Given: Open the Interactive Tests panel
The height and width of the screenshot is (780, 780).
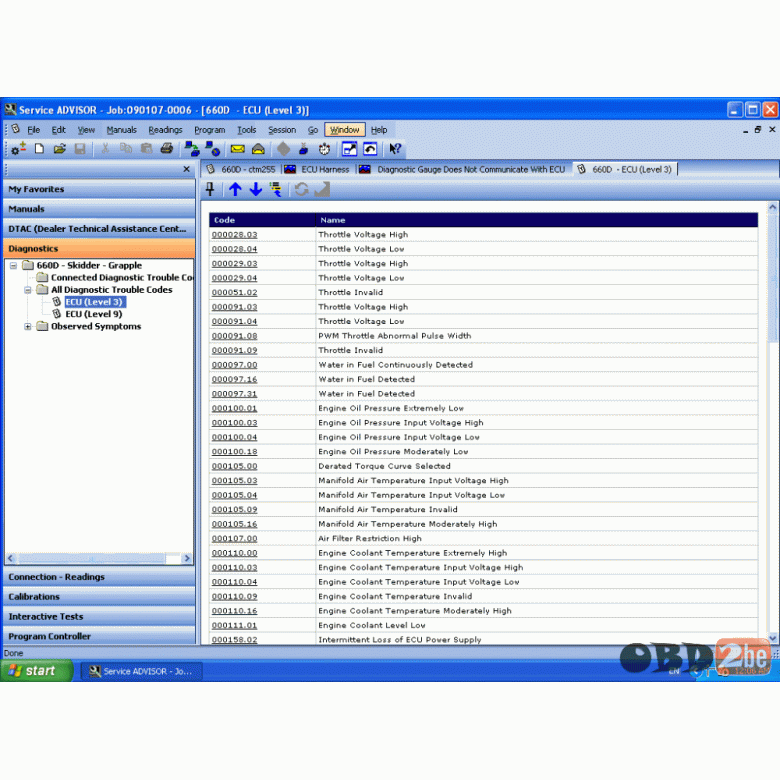Looking at the screenshot, I should [x=99, y=617].
